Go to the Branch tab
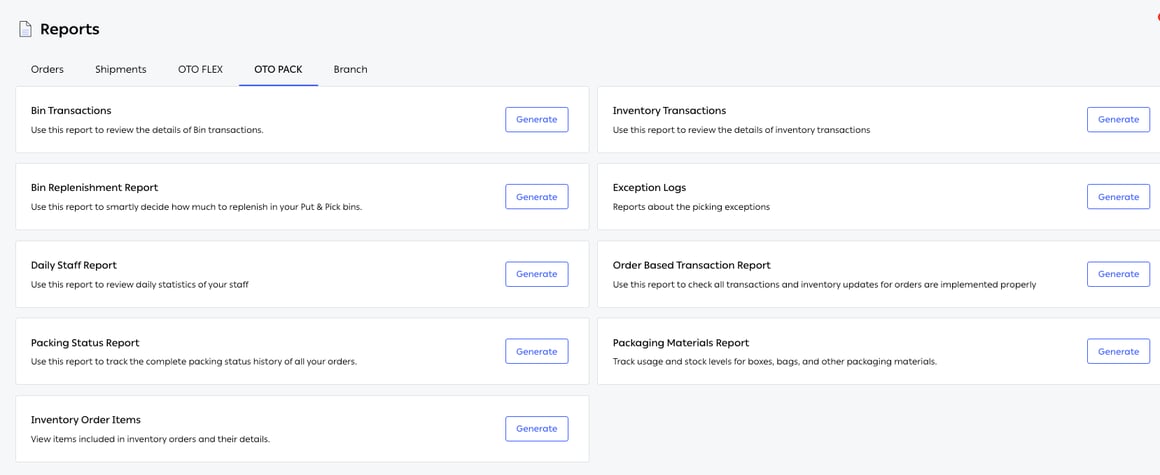Viewport: 1160px width, 475px height. (x=351, y=70)
